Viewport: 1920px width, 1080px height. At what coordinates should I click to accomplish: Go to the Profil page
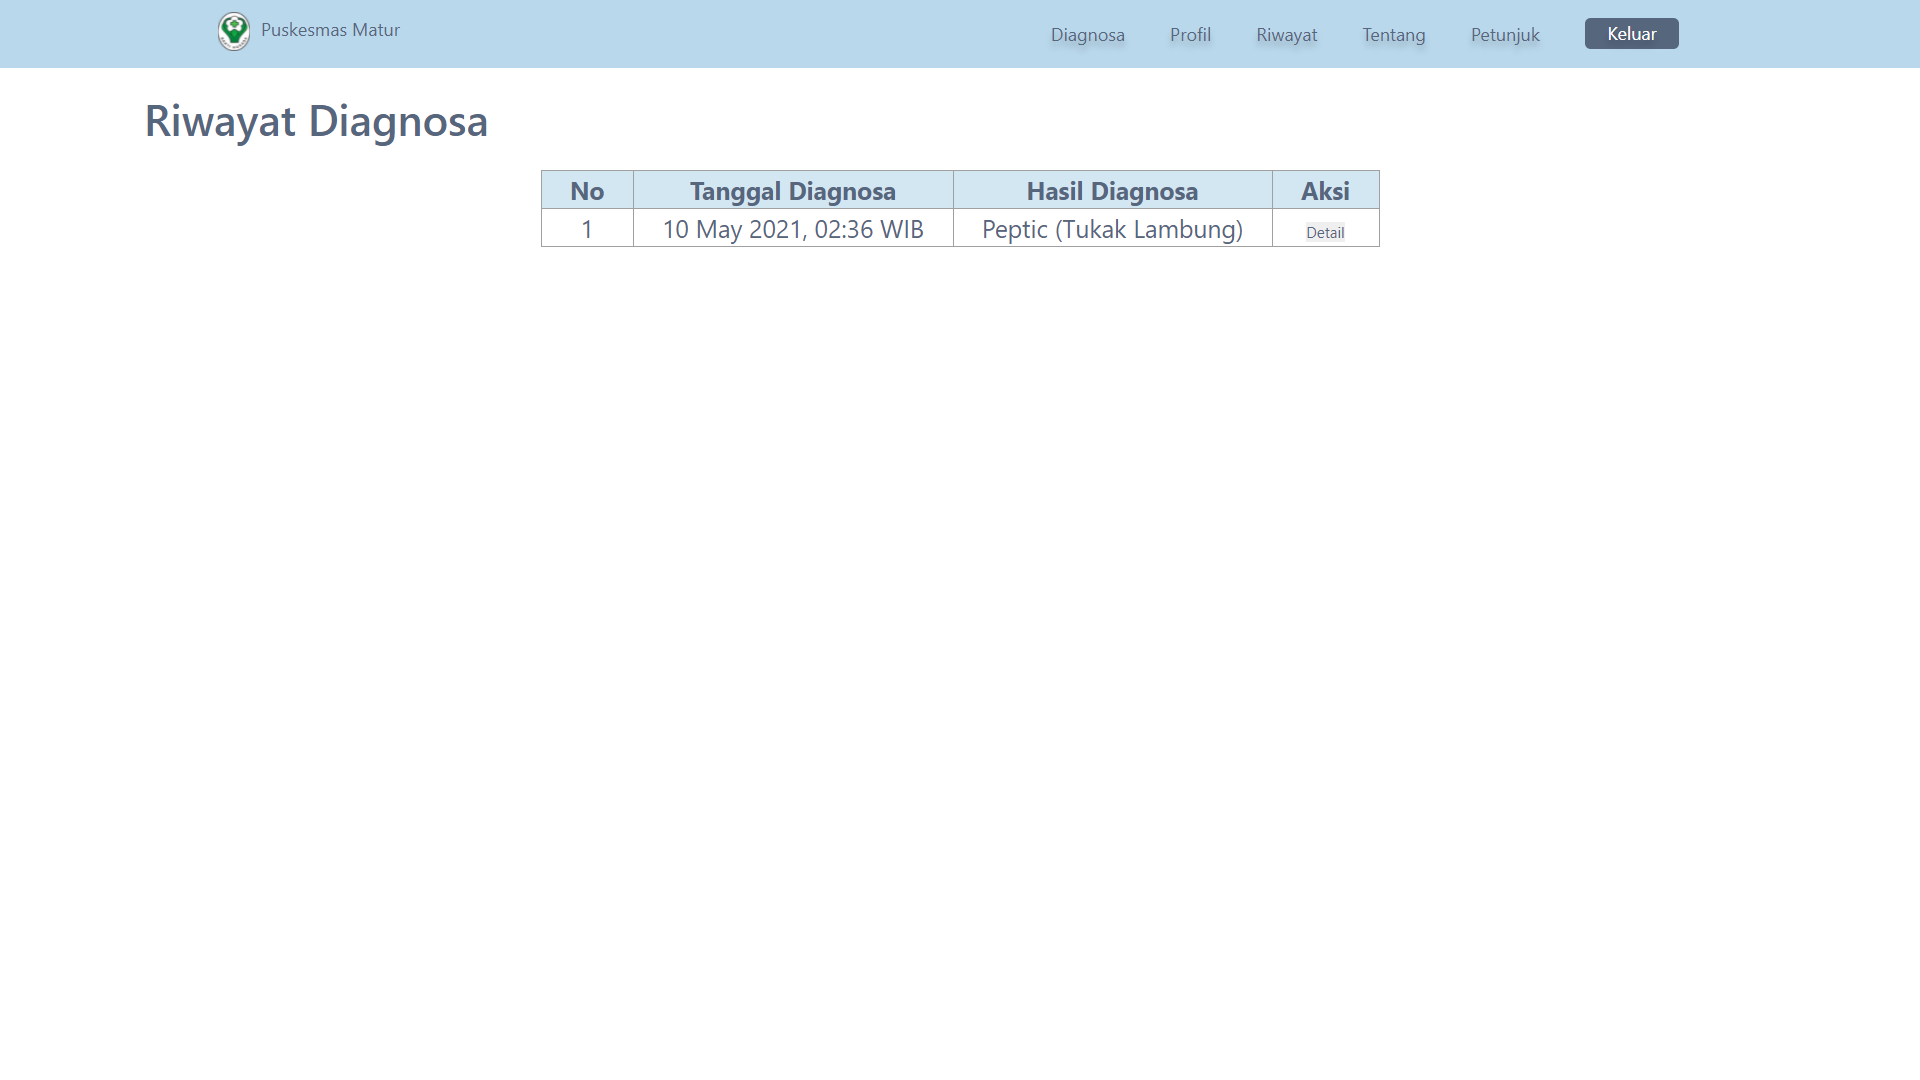1190,35
